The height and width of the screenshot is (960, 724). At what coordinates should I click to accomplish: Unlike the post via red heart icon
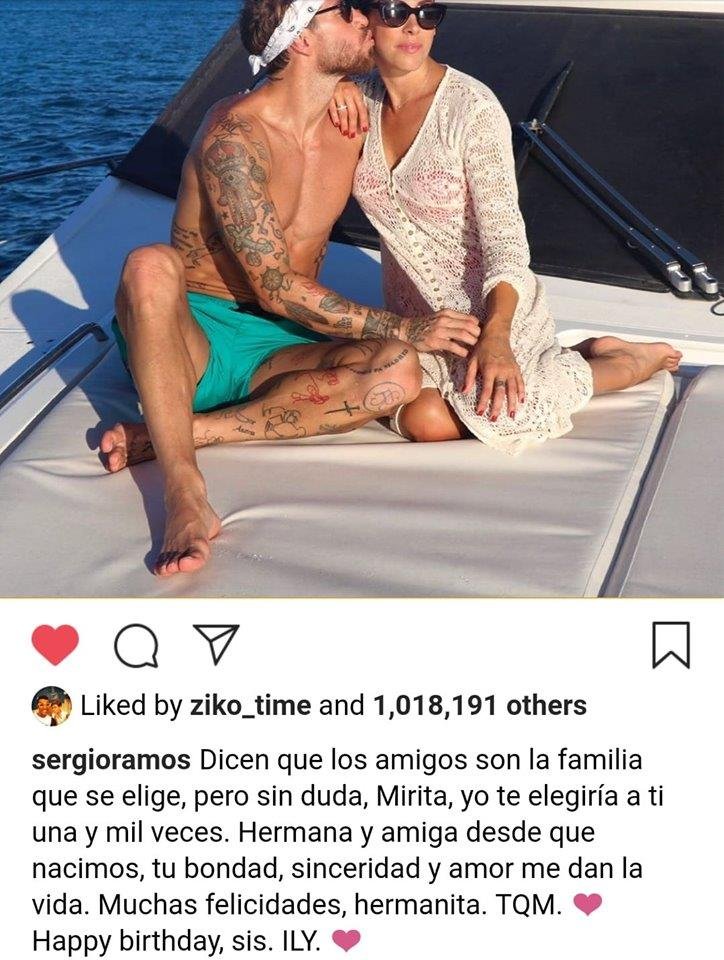pos(55,645)
